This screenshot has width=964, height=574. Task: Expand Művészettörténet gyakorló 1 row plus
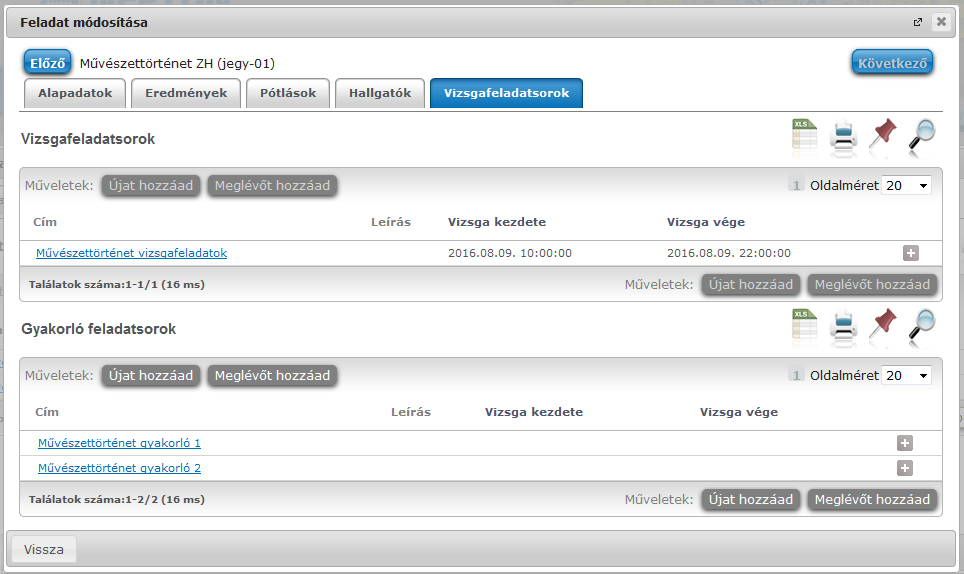[904, 443]
